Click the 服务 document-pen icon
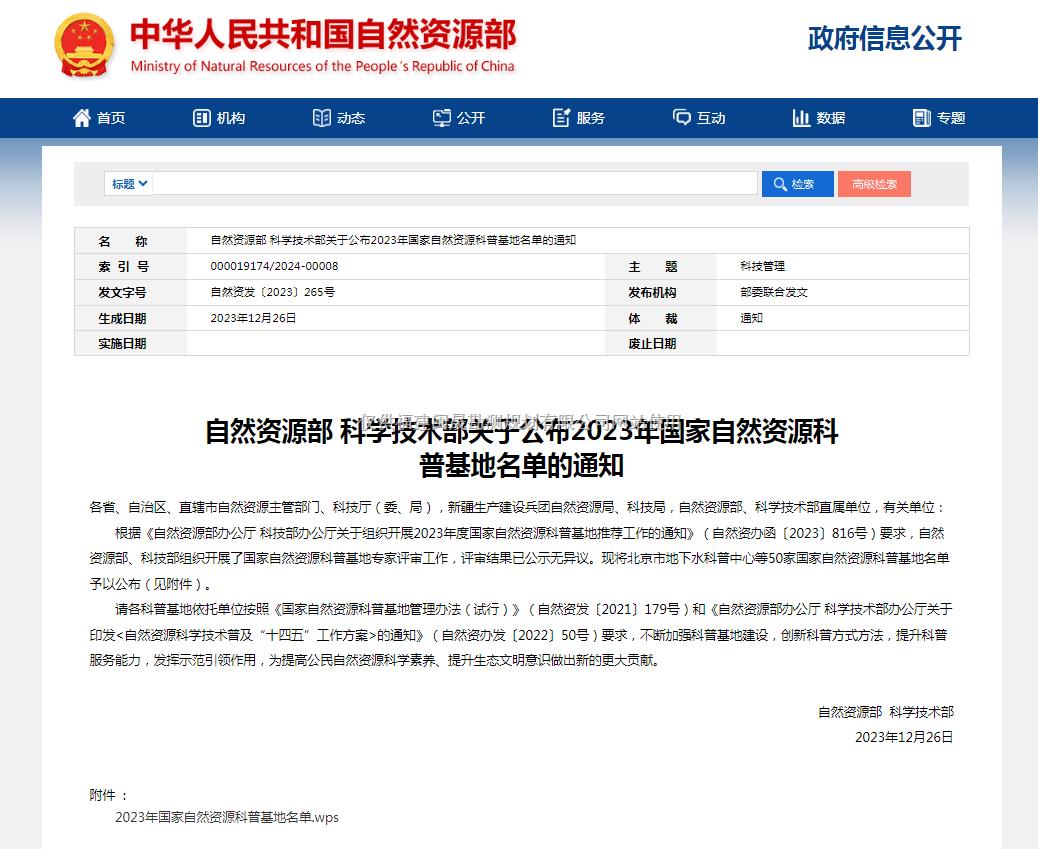Screen dimensions: 1038x849 point(561,118)
